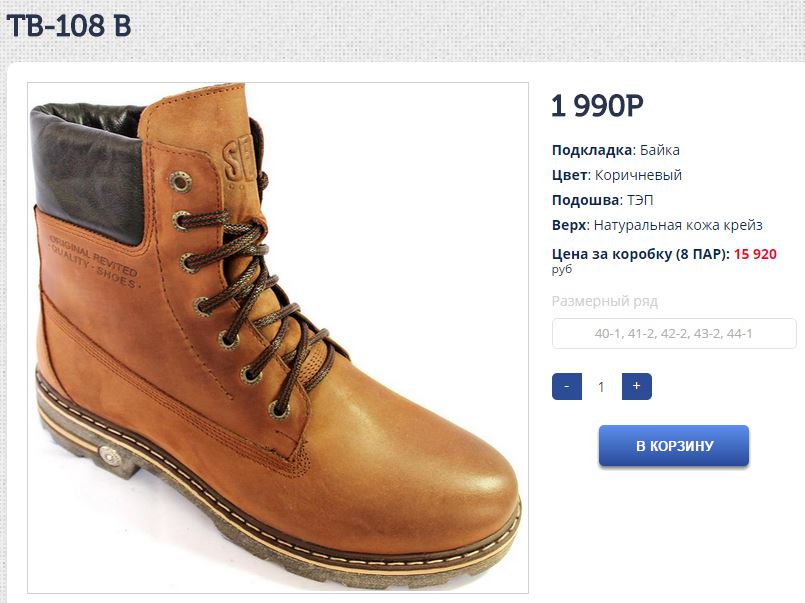The image size is (805, 603).
Task: Click the brown boot product image
Action: [278, 338]
